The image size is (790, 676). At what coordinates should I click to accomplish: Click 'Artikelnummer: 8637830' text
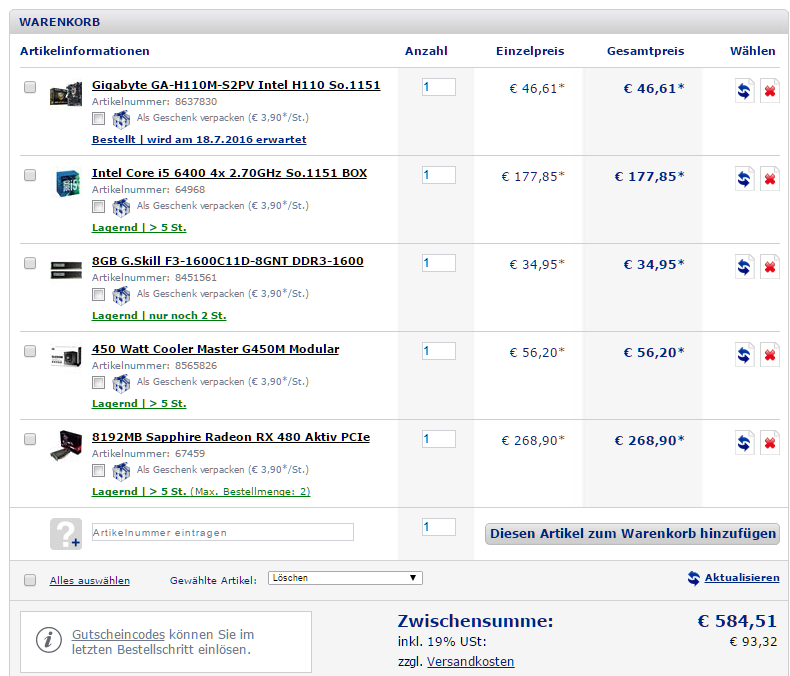(x=154, y=102)
